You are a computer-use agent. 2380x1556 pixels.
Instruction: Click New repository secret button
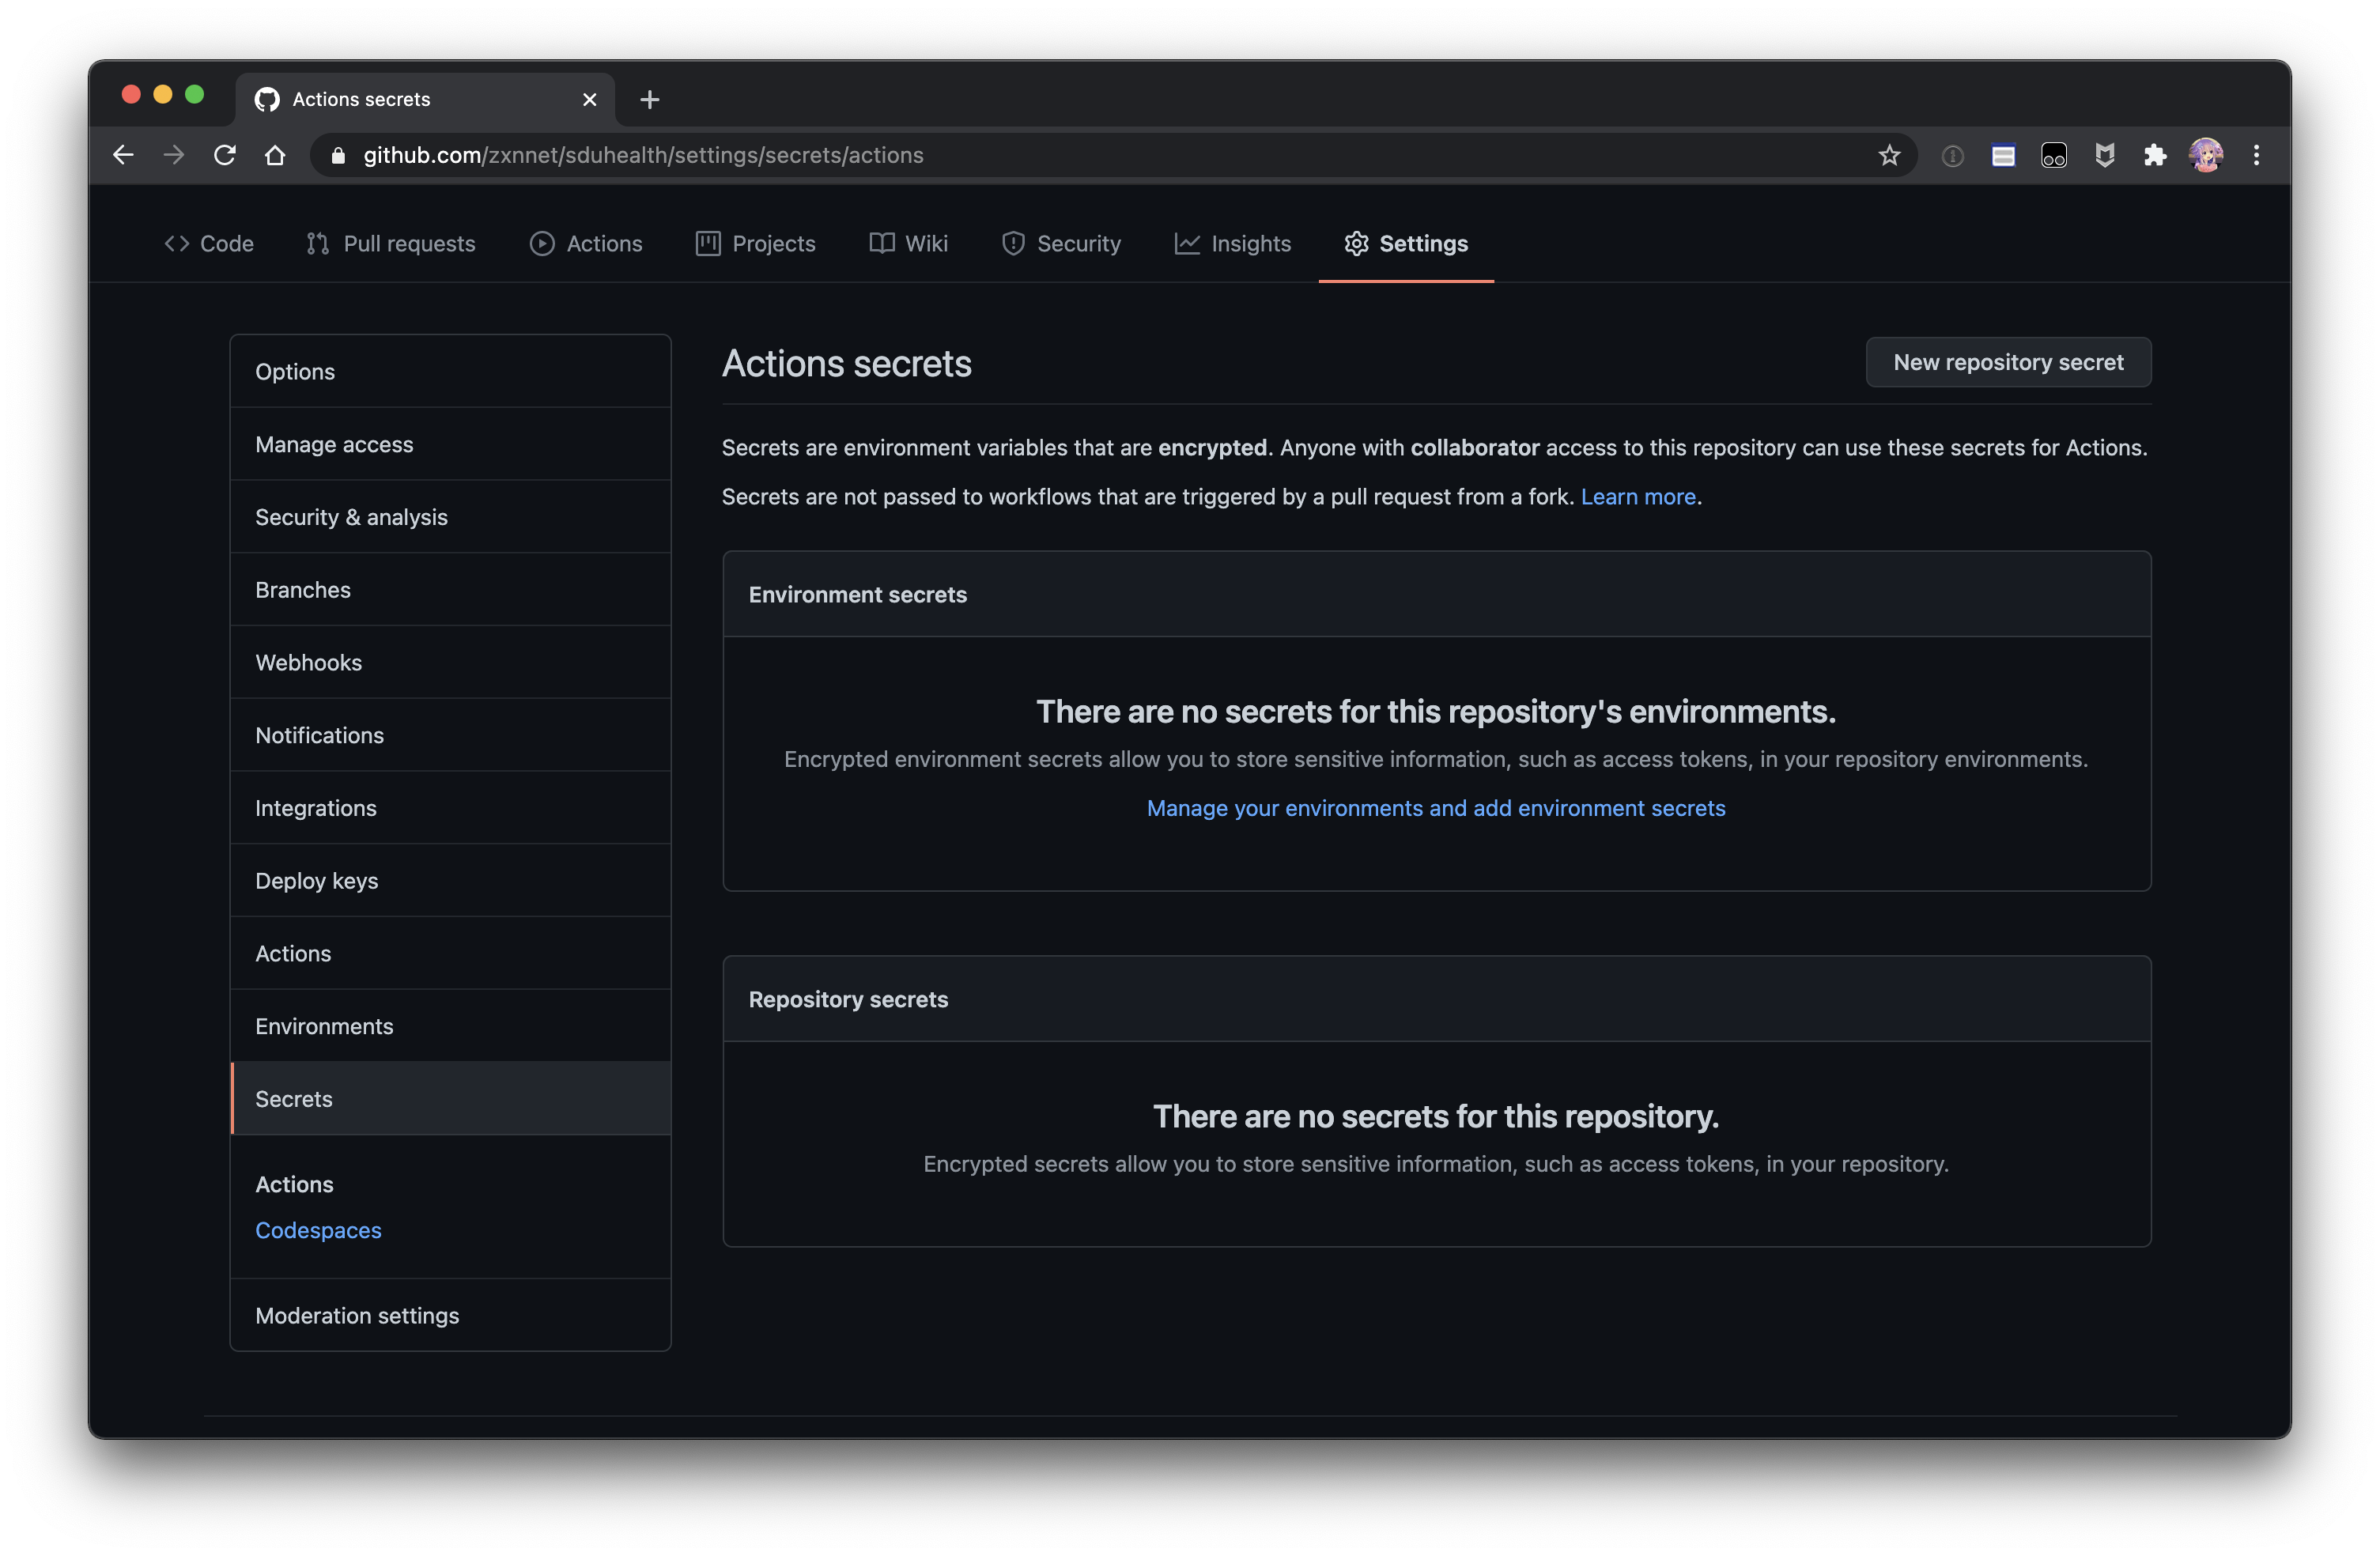point(2007,361)
